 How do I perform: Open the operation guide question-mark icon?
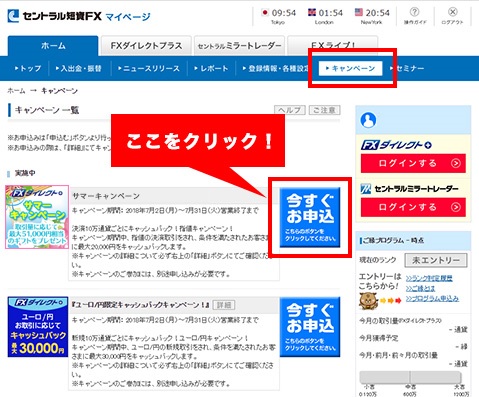point(414,12)
